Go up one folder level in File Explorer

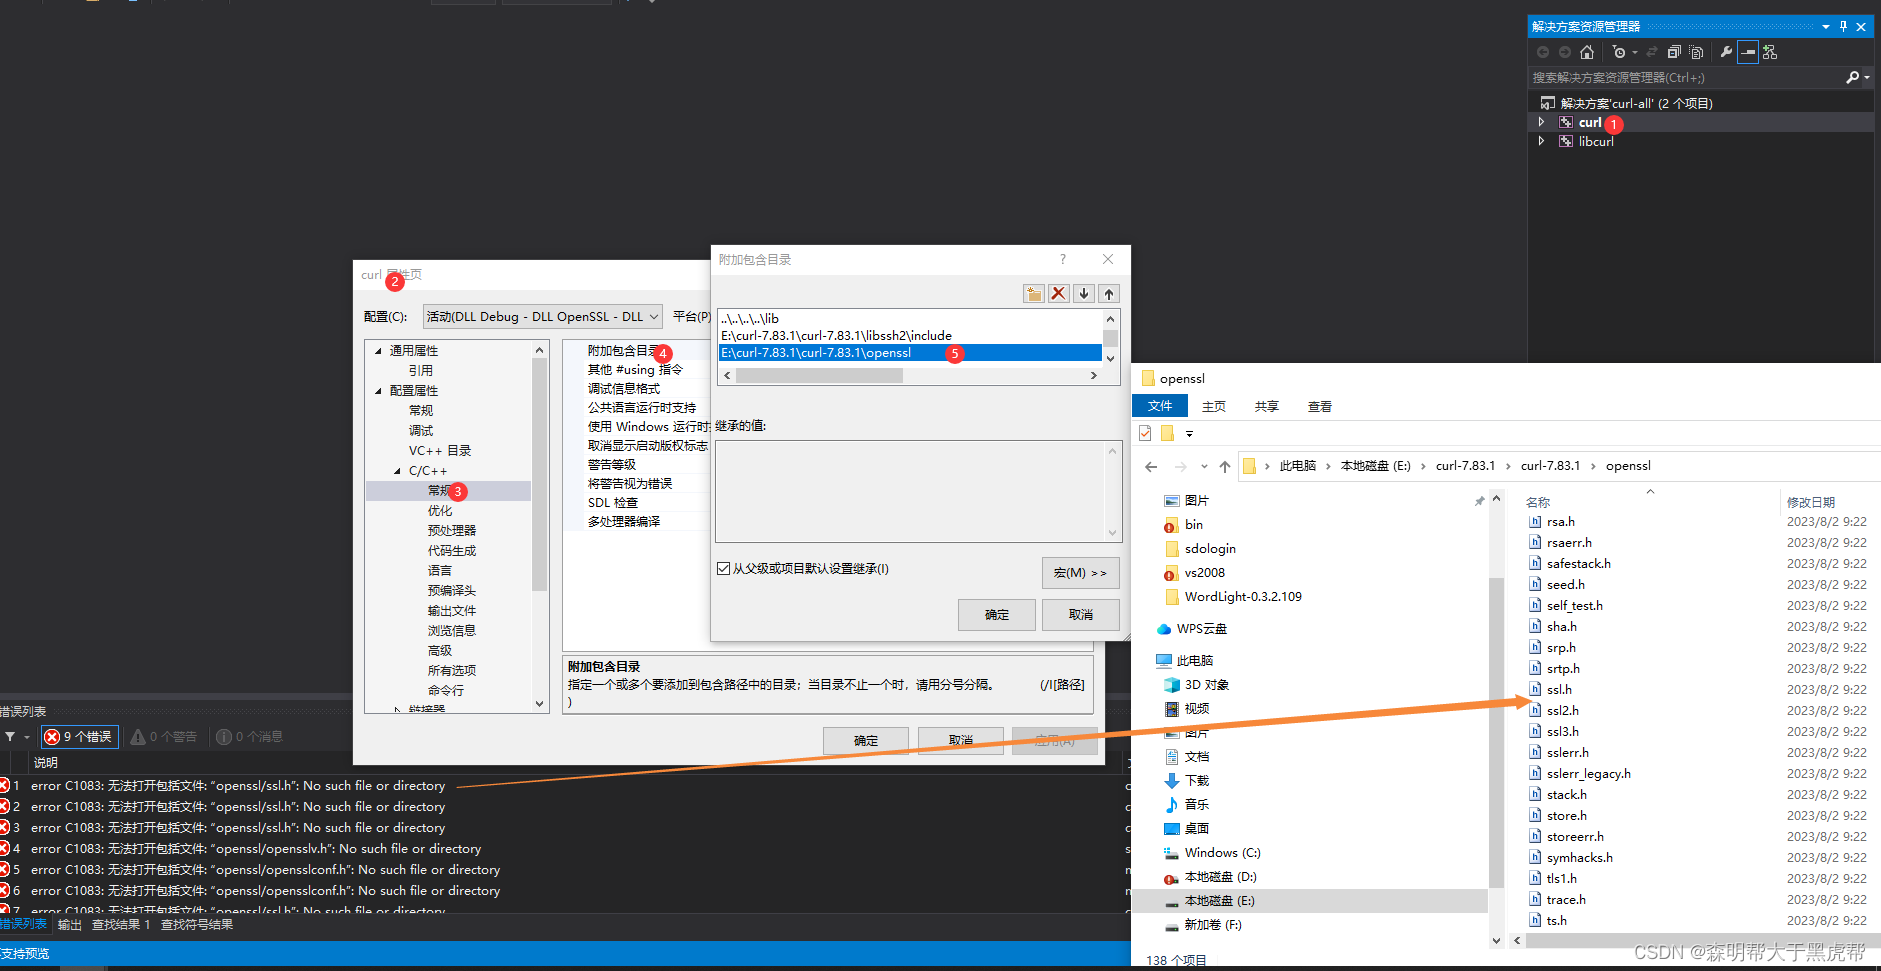tap(1225, 466)
